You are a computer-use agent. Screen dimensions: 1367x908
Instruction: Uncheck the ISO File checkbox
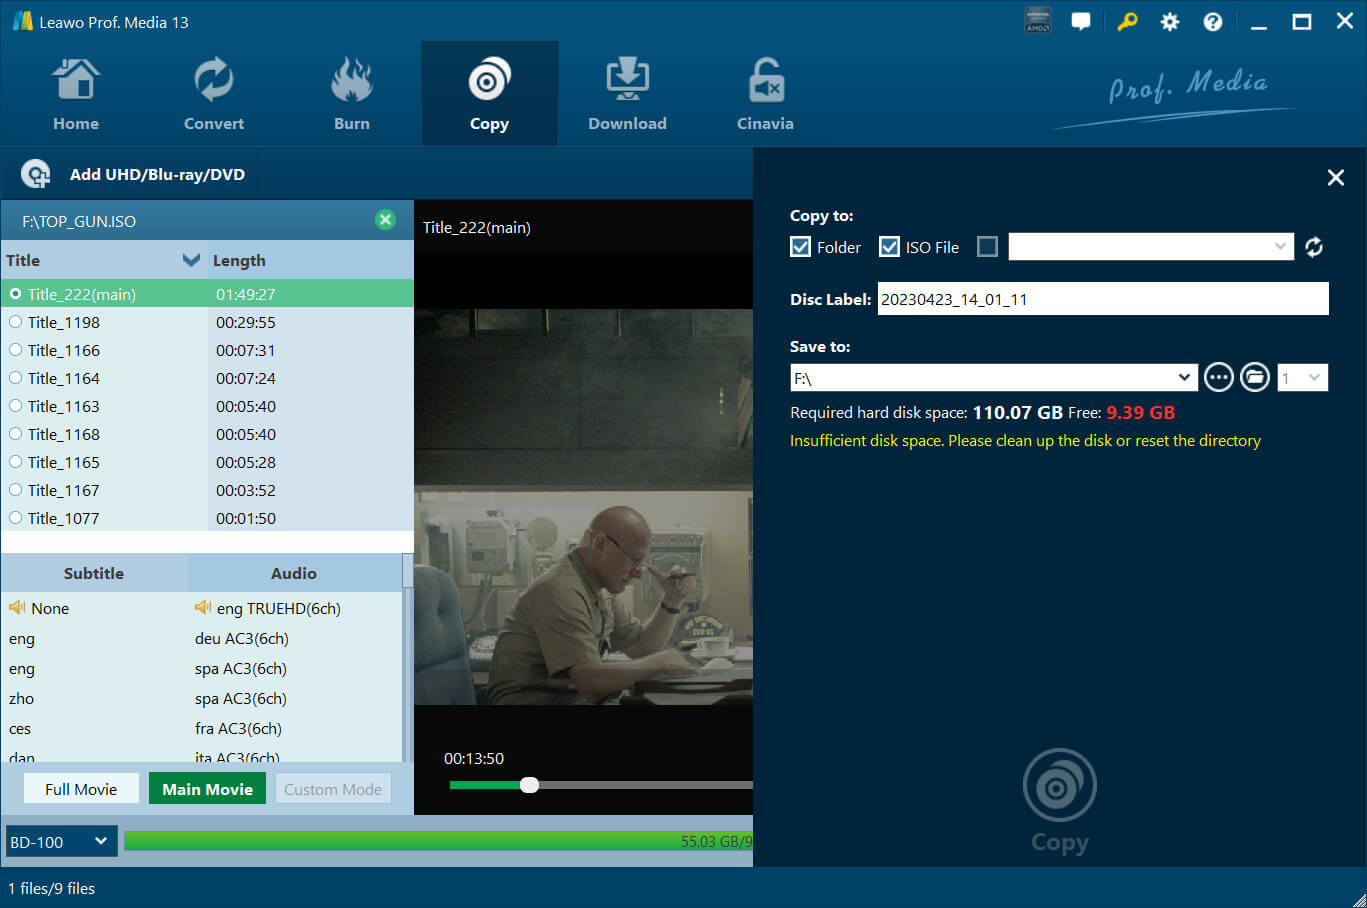point(889,247)
